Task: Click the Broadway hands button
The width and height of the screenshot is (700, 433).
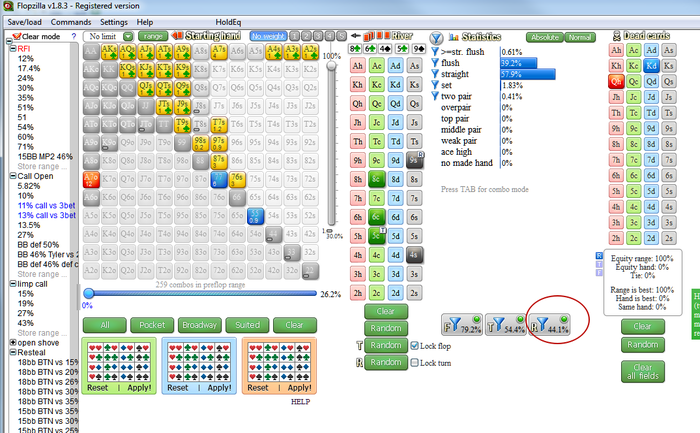Action: 200,325
